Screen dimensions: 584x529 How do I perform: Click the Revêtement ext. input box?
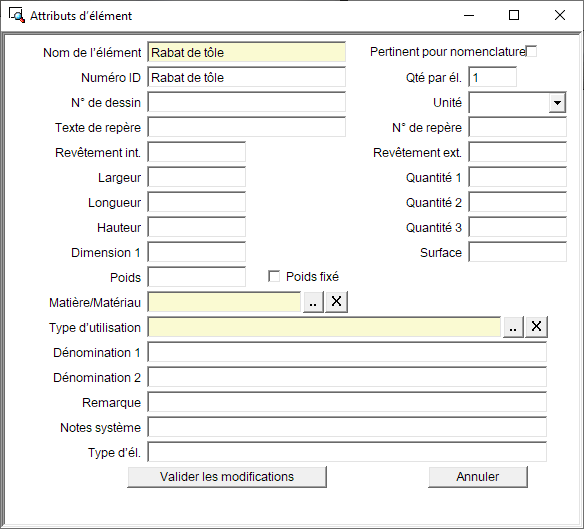[518, 152]
